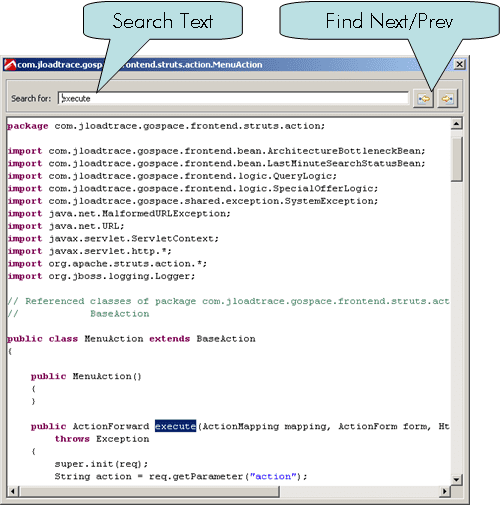
Task: Click horizontal scrollbar left arrow
Action: [13, 491]
